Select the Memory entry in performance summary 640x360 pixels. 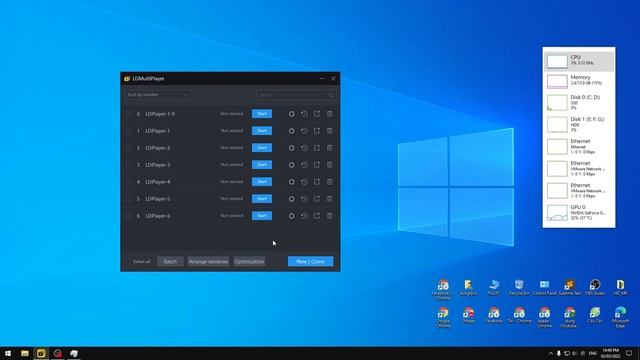click(579, 81)
